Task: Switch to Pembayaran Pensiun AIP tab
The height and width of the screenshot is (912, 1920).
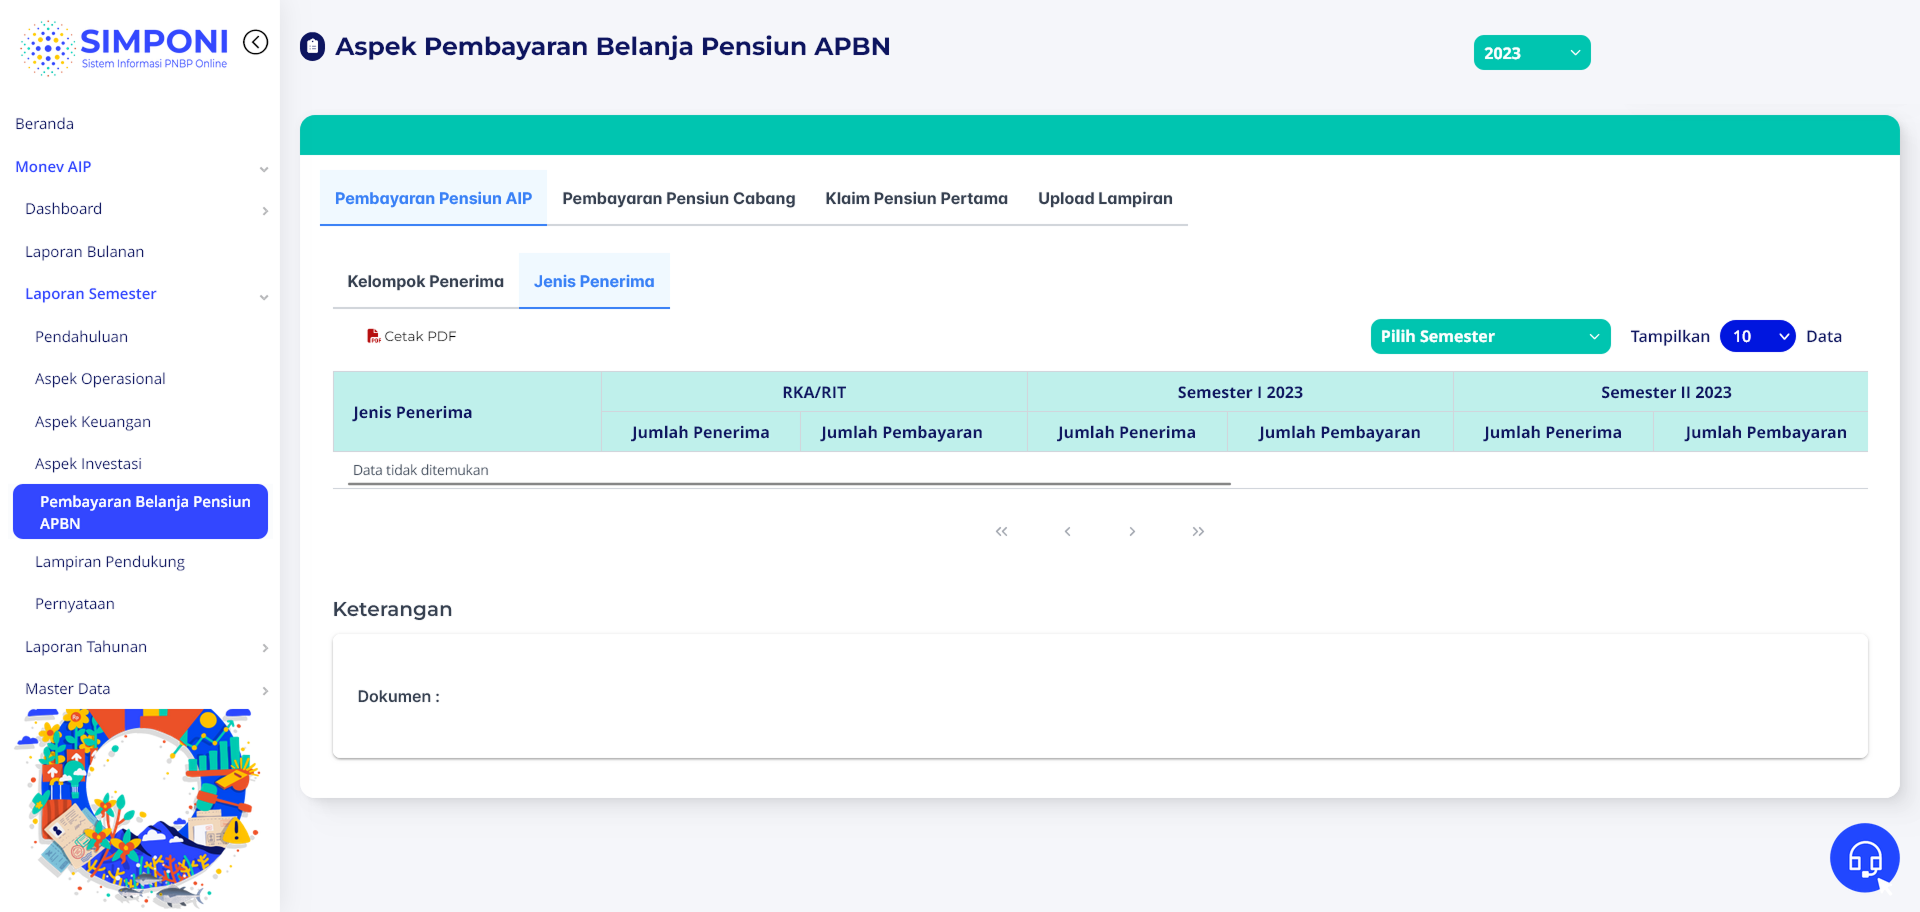Action: click(x=433, y=198)
